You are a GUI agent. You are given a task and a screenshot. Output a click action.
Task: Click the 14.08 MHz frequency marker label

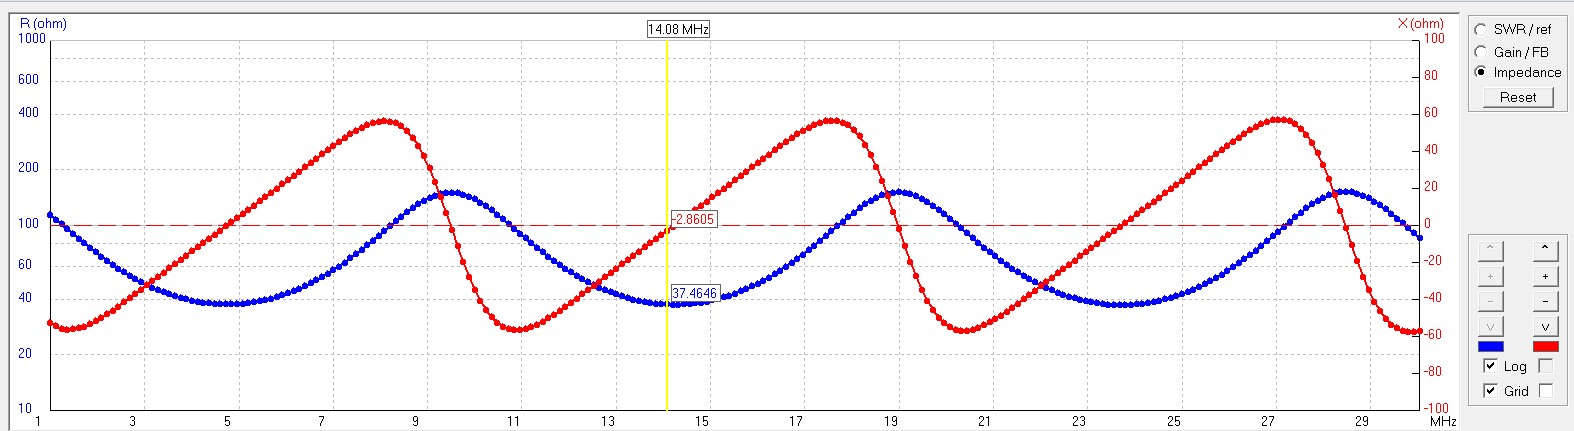(678, 29)
